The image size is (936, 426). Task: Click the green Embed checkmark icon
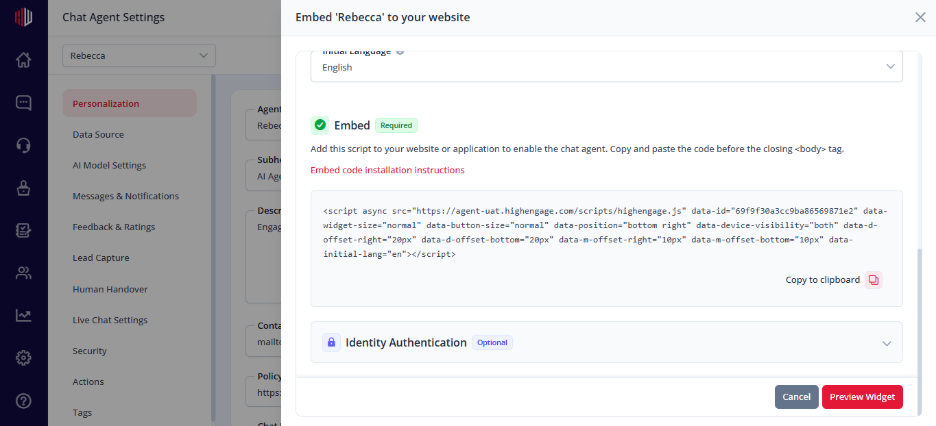tap(320, 125)
